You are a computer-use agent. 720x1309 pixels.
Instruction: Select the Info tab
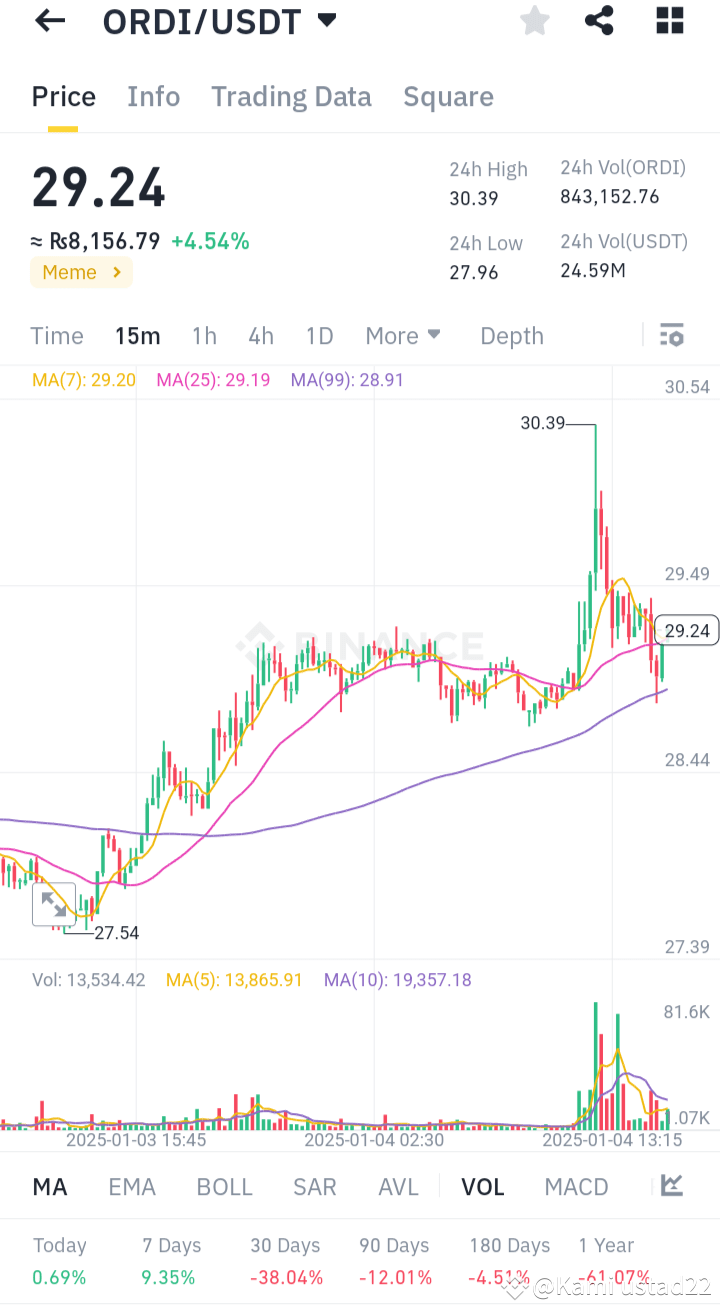click(153, 96)
